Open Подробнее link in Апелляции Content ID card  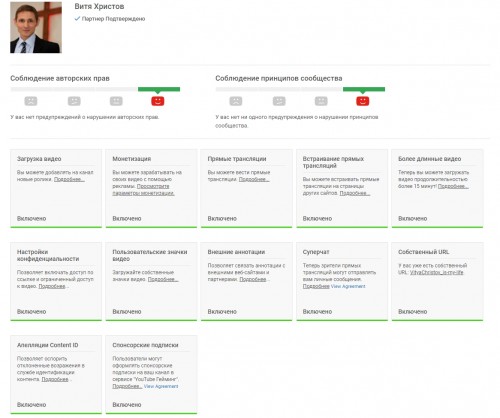click(55, 379)
